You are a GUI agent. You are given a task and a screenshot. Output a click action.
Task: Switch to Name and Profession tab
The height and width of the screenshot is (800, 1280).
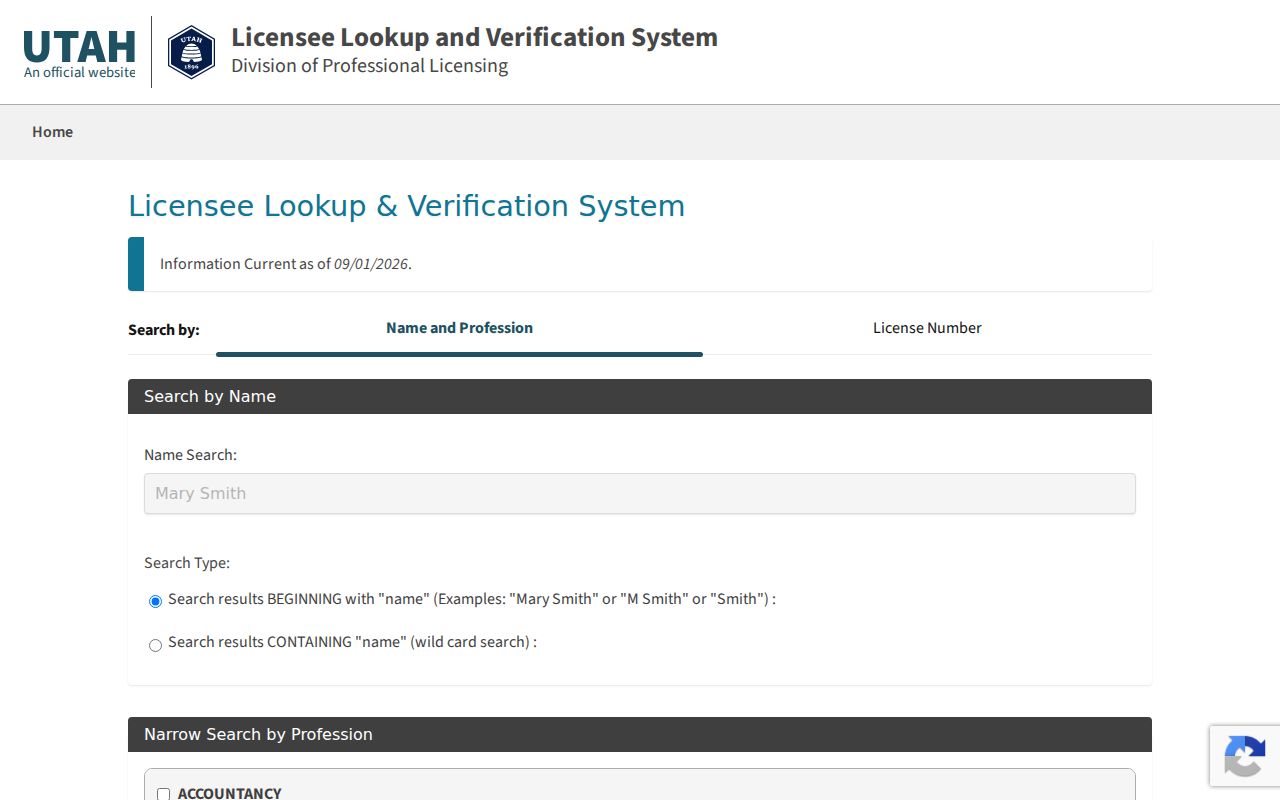click(x=459, y=328)
